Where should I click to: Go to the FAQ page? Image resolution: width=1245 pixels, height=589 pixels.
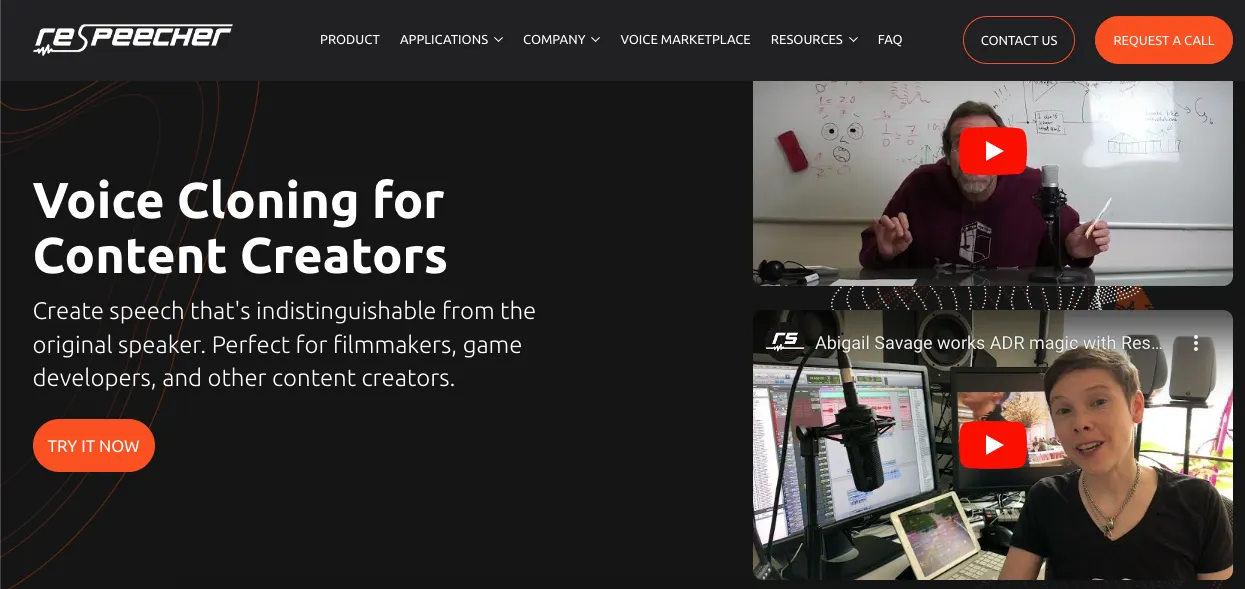[890, 40]
